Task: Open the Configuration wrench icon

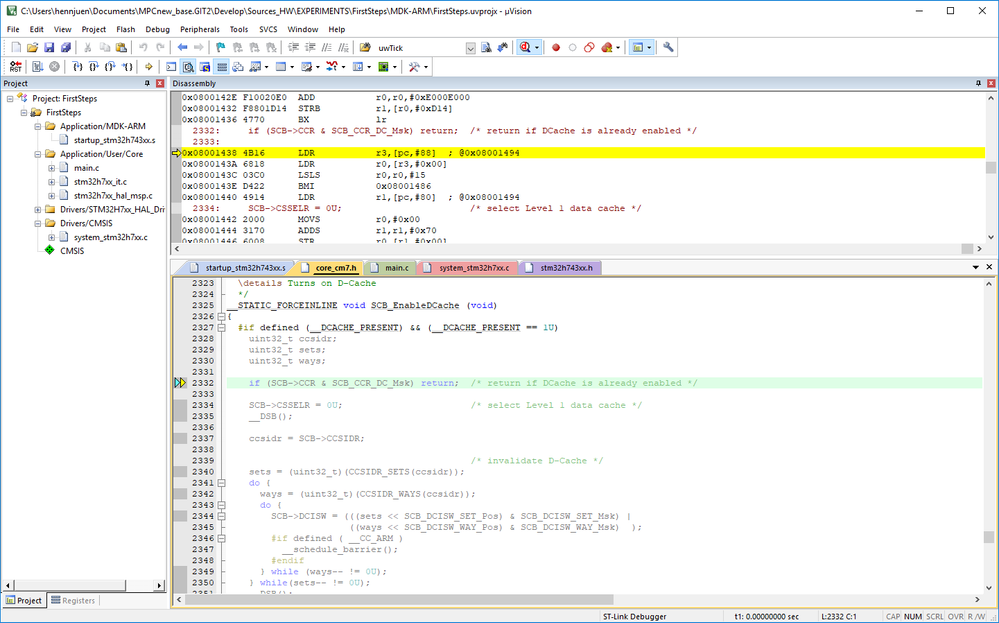Action: (668, 47)
